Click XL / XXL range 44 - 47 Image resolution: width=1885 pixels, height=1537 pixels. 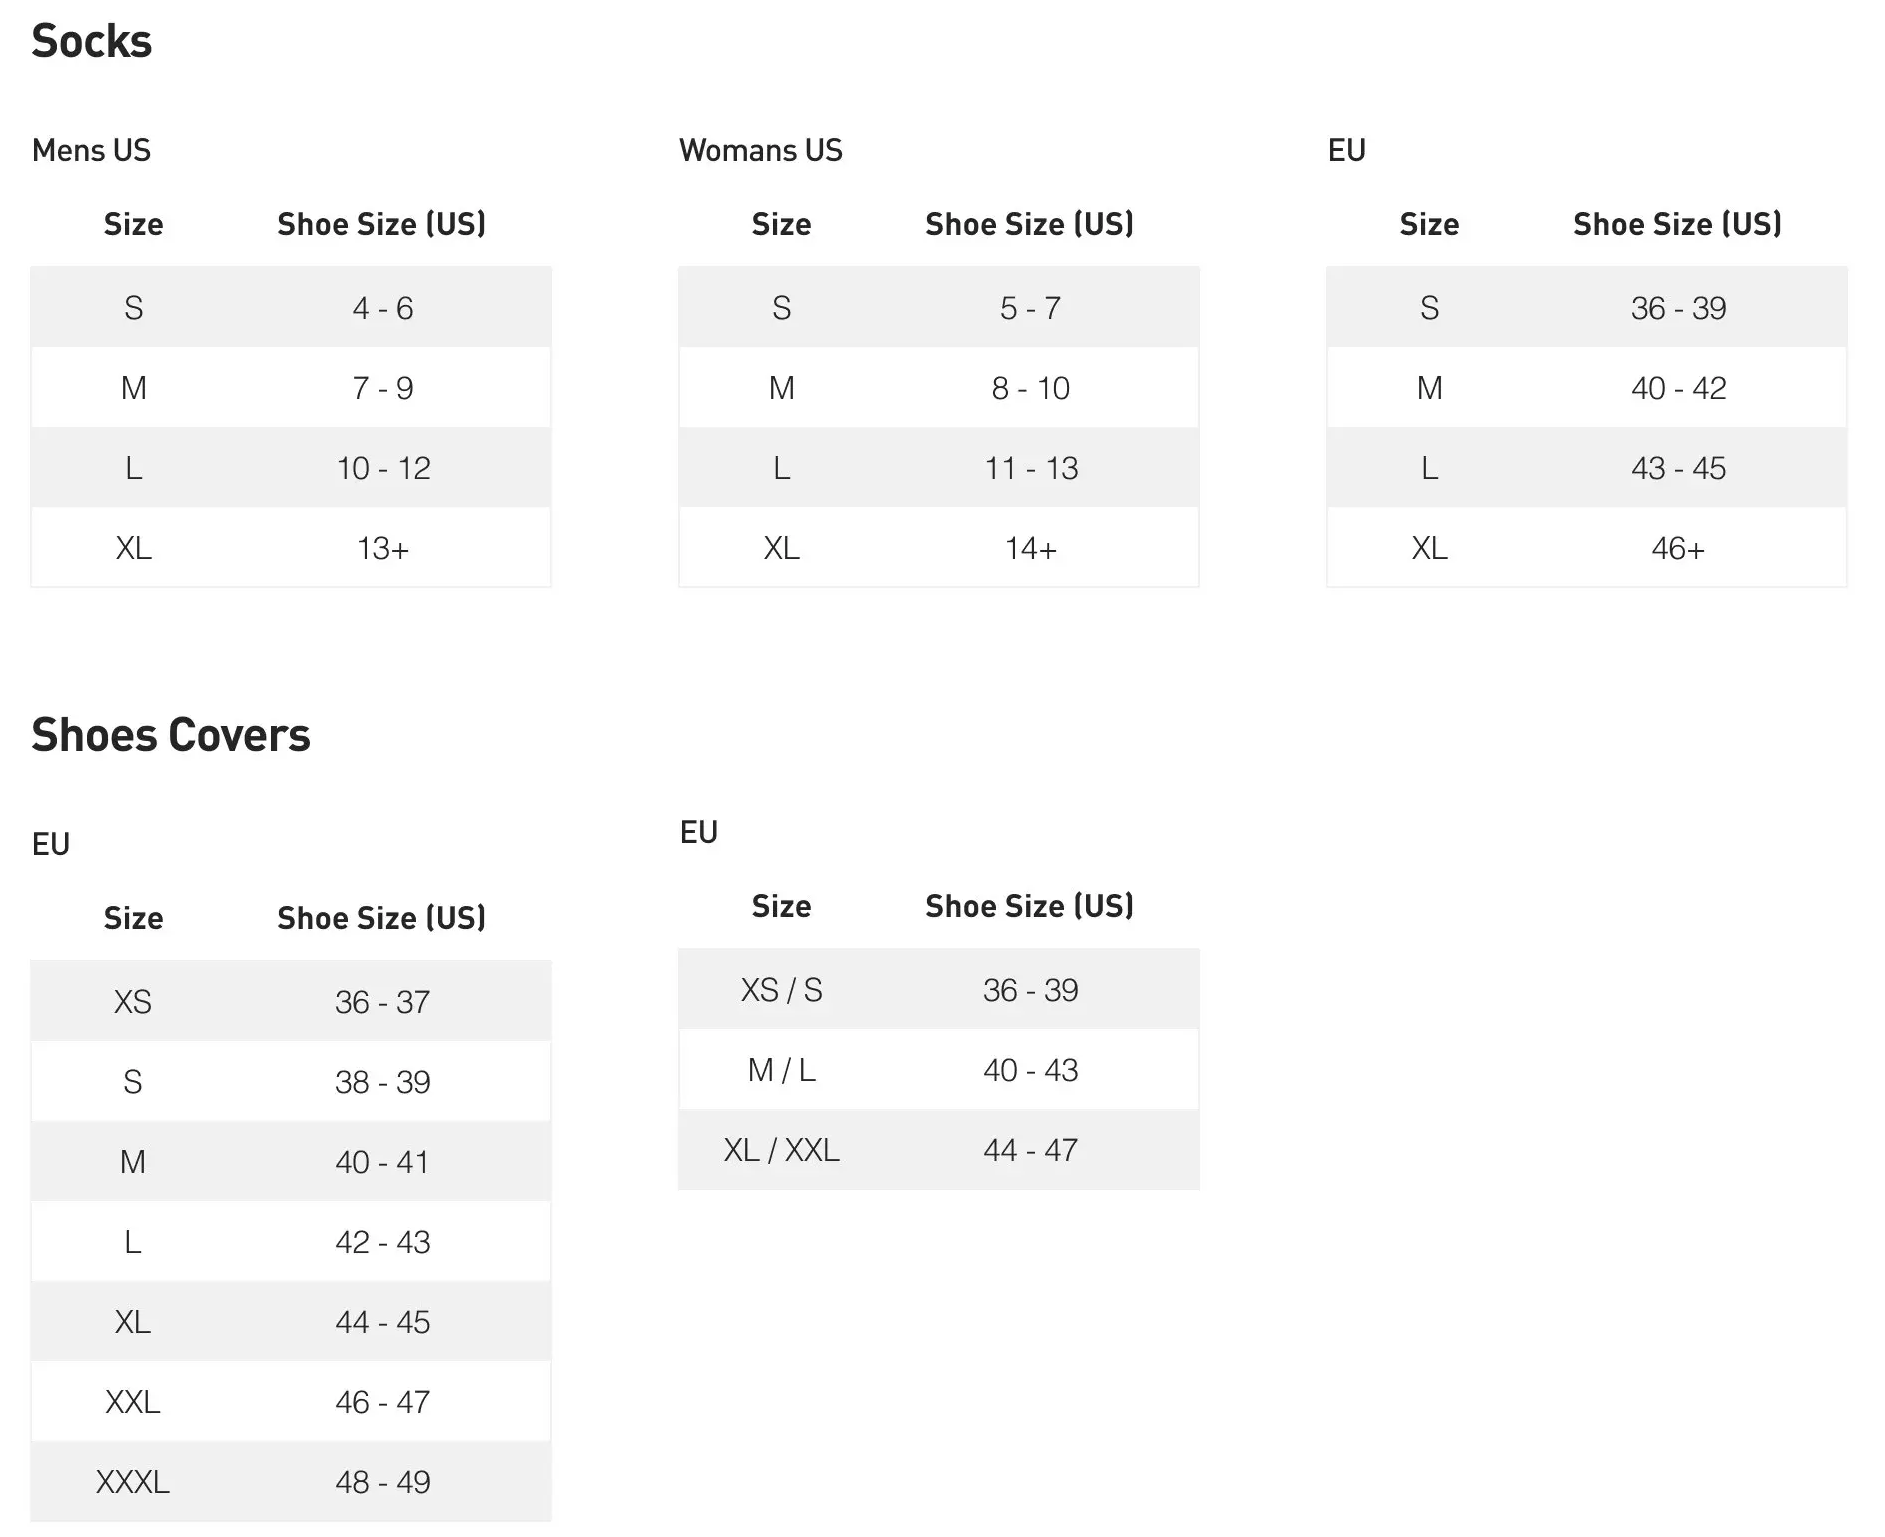pyautogui.click(x=1031, y=1150)
